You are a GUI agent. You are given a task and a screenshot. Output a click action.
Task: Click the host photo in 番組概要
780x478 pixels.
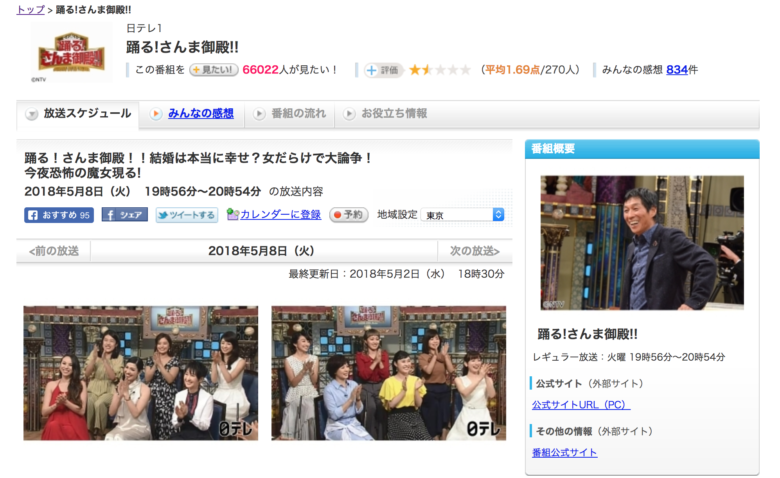pos(642,243)
